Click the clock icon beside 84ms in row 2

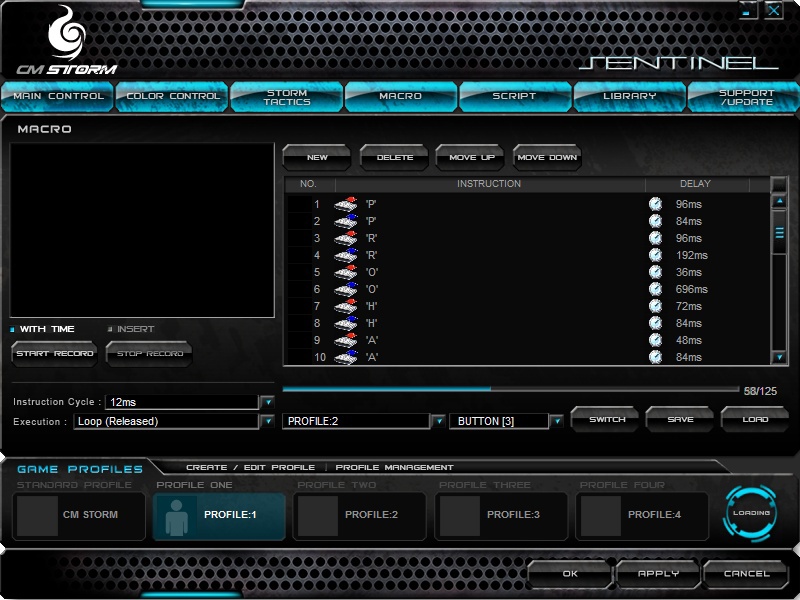point(656,221)
